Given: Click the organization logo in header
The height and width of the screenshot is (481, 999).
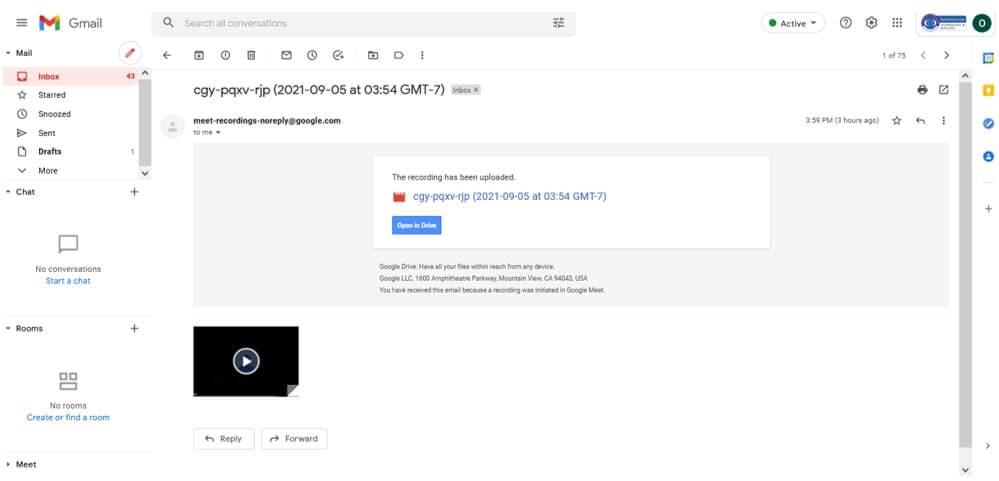Looking at the screenshot, I should coord(943,23).
